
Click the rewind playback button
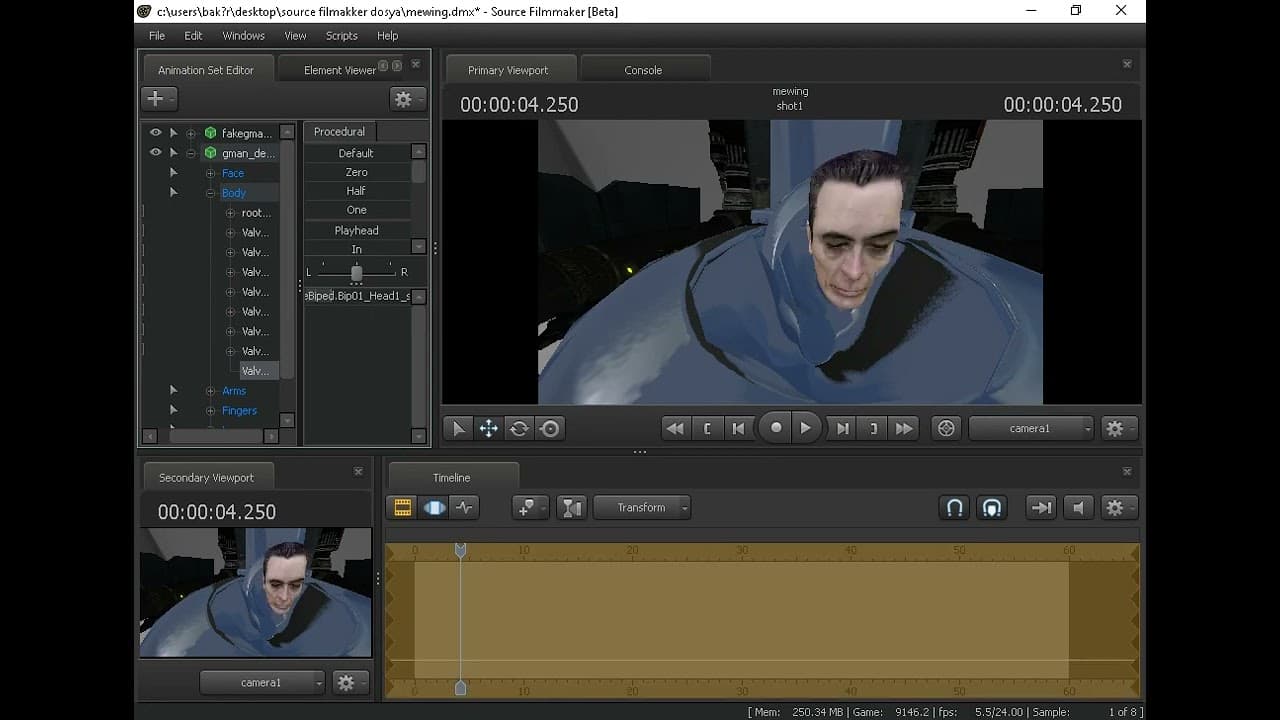[676, 428]
